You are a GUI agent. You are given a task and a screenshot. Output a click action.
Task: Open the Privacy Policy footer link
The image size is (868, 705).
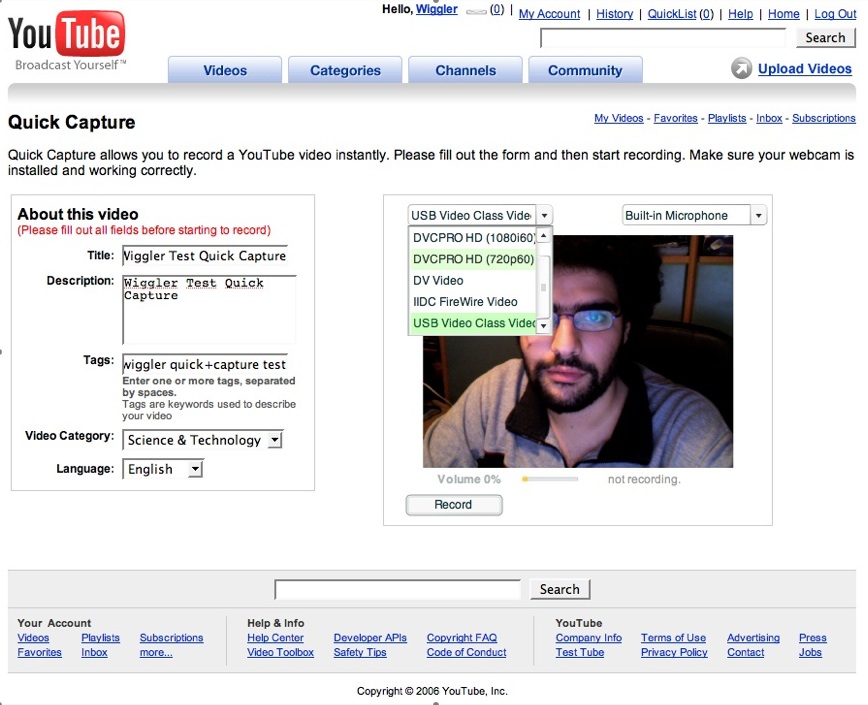click(674, 652)
